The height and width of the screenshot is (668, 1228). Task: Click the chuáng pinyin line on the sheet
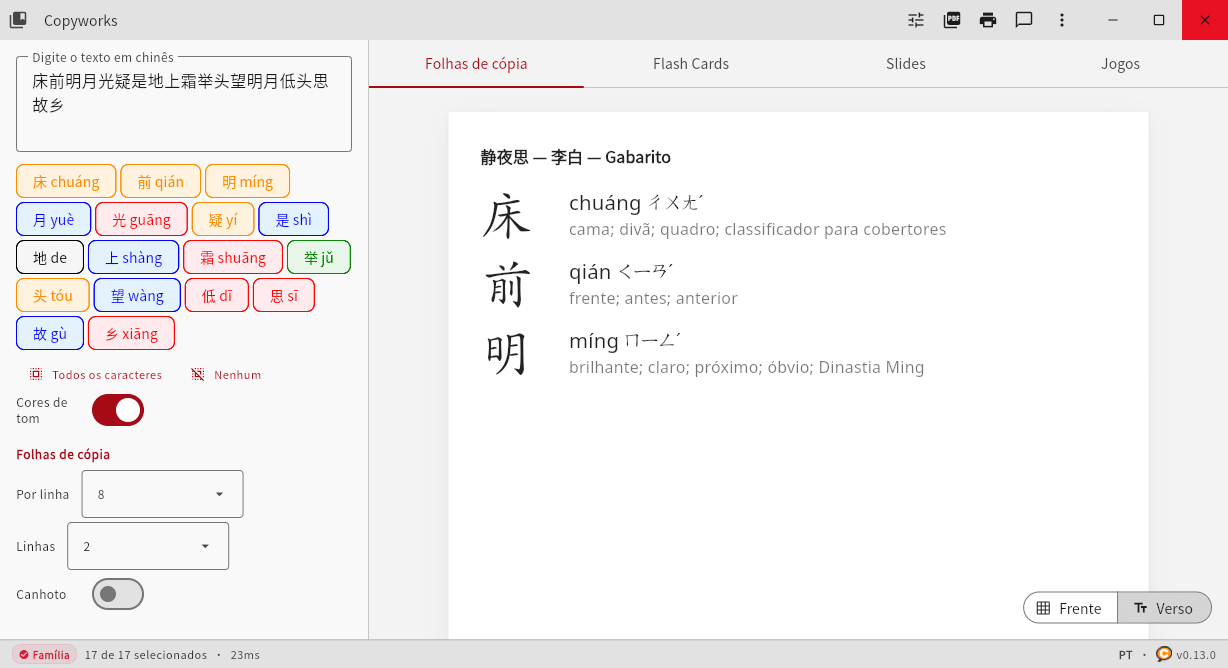point(636,203)
